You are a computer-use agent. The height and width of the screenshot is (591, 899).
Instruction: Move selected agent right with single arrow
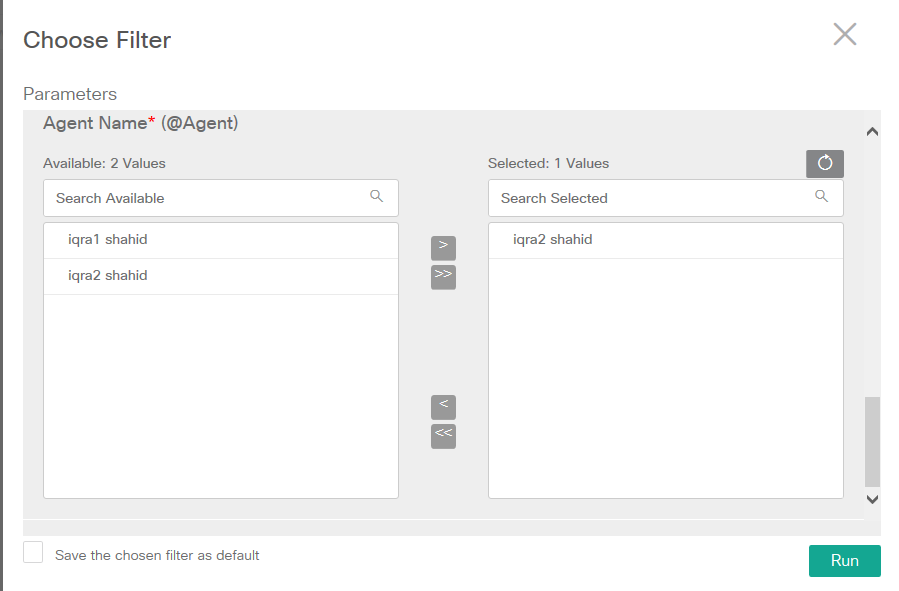[443, 246]
